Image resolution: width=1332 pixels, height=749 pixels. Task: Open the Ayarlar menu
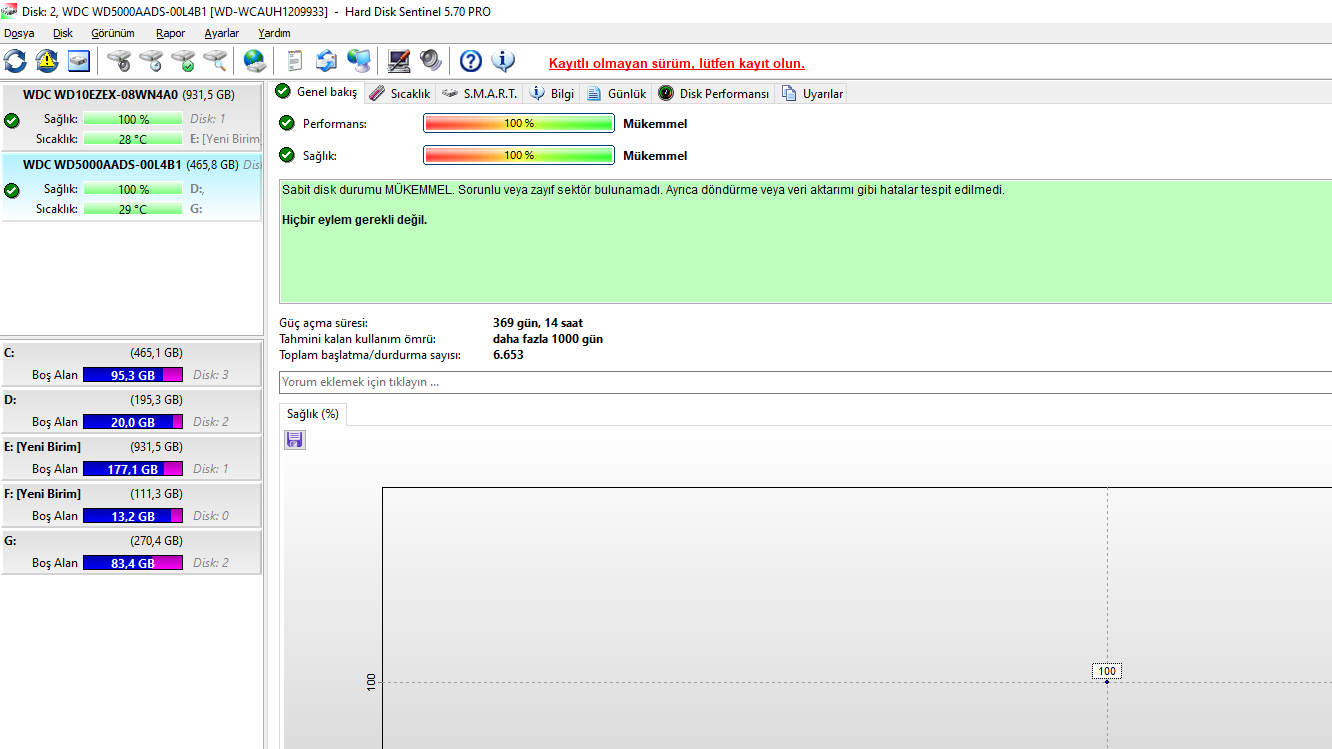point(222,33)
